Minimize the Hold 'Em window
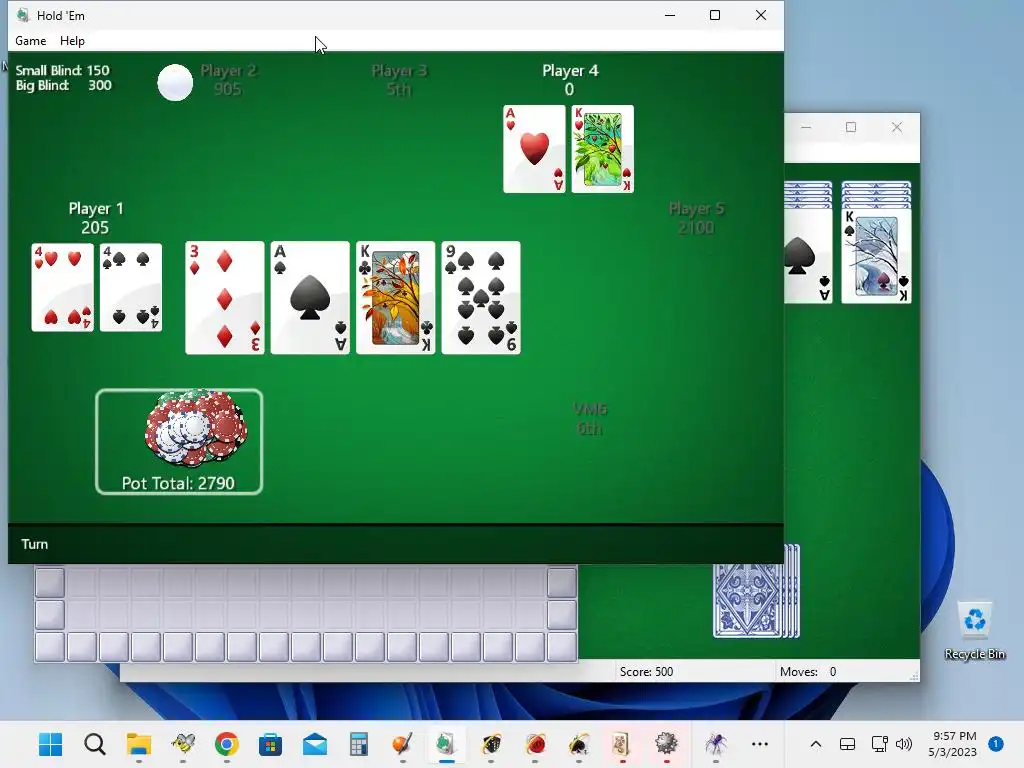 [x=670, y=15]
